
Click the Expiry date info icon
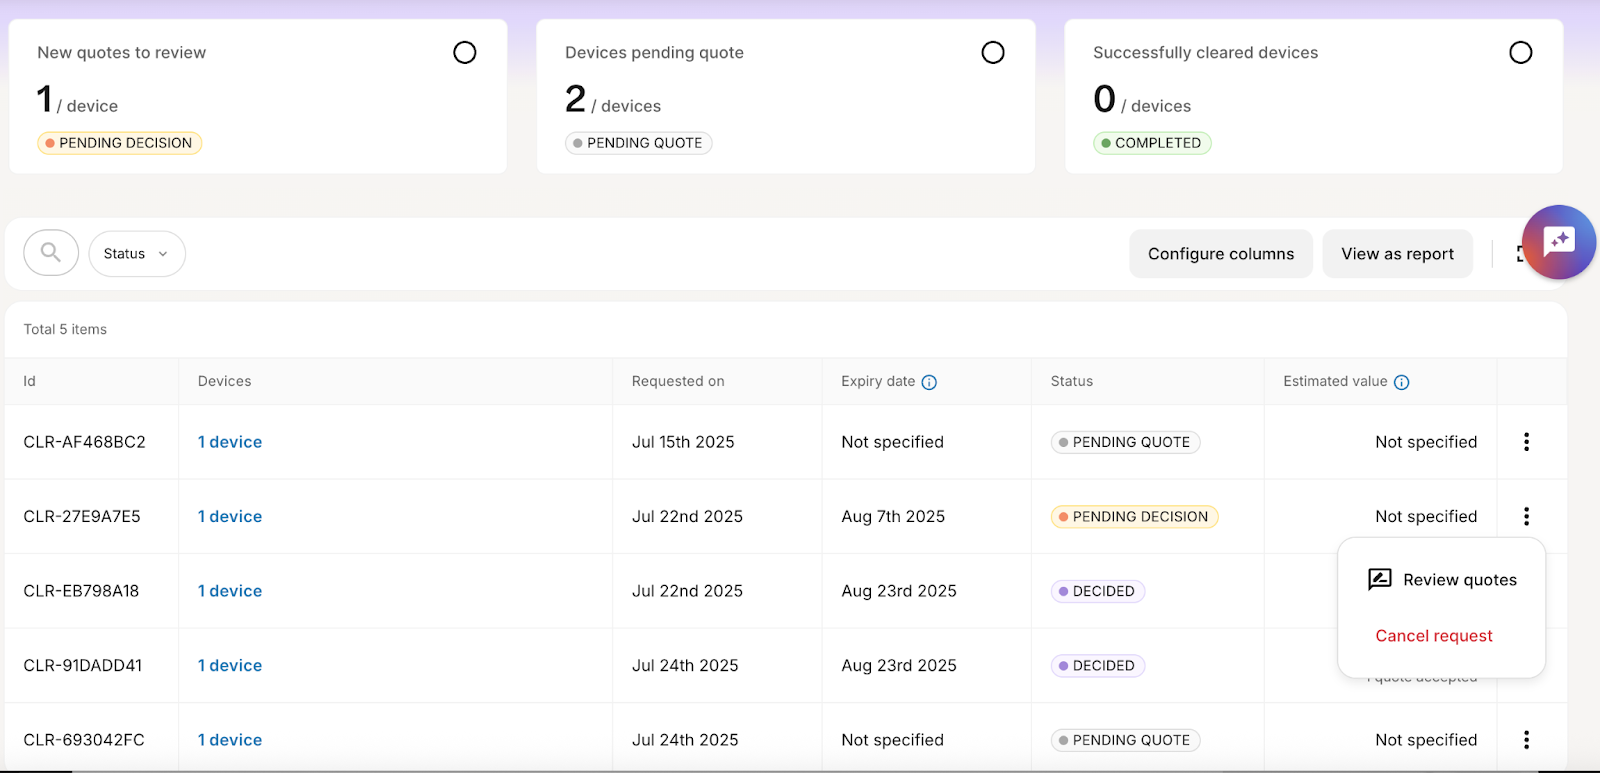point(929,382)
